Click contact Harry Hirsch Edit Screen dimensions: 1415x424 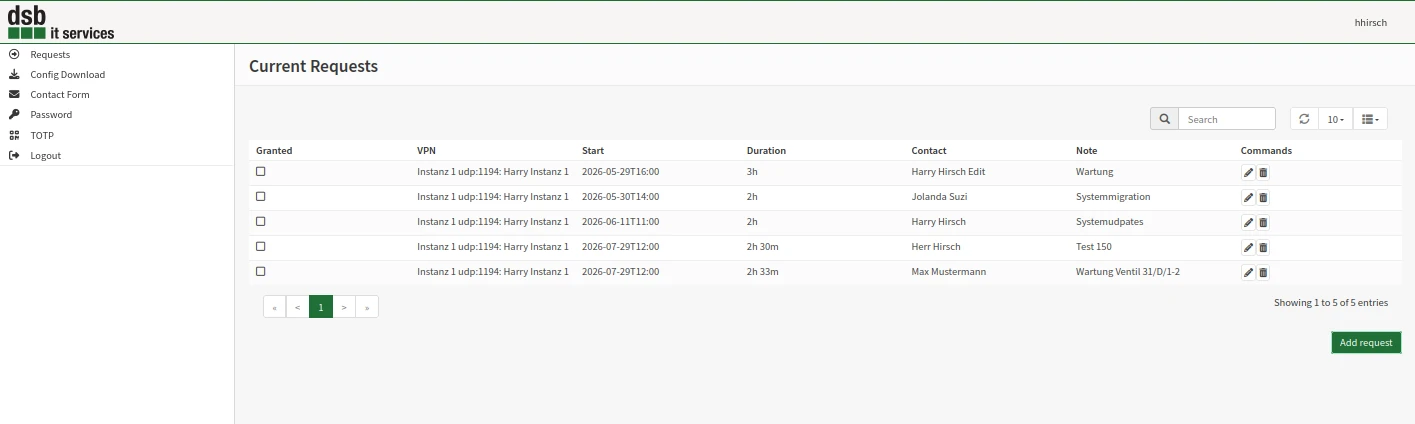pos(948,172)
